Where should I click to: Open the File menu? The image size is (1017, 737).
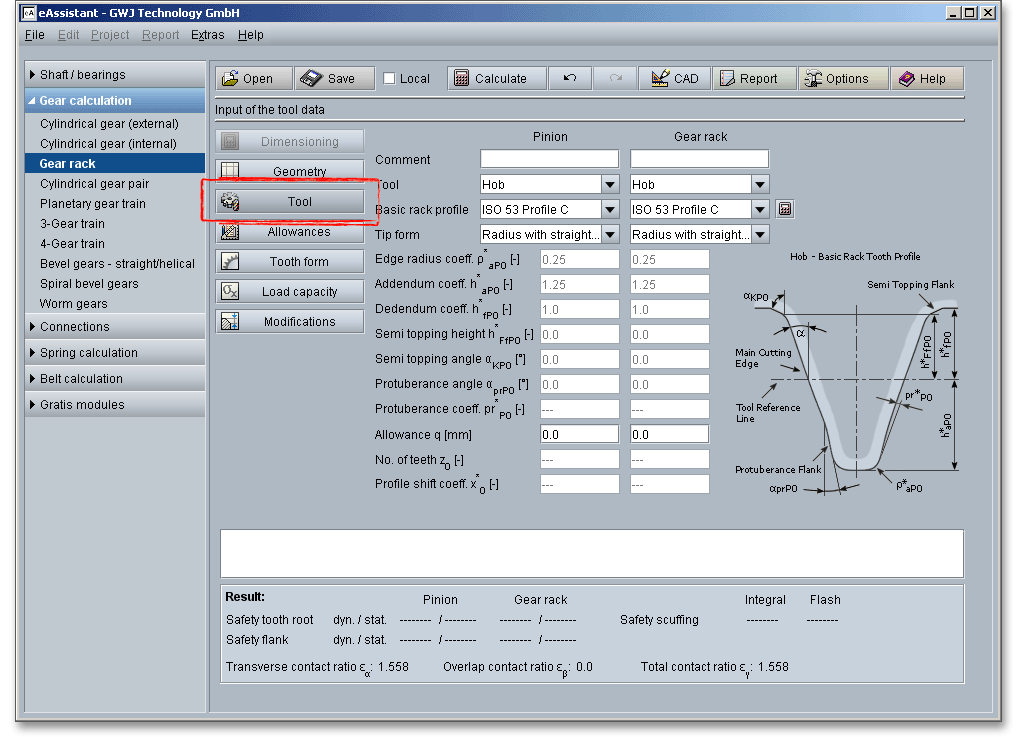click(x=34, y=35)
